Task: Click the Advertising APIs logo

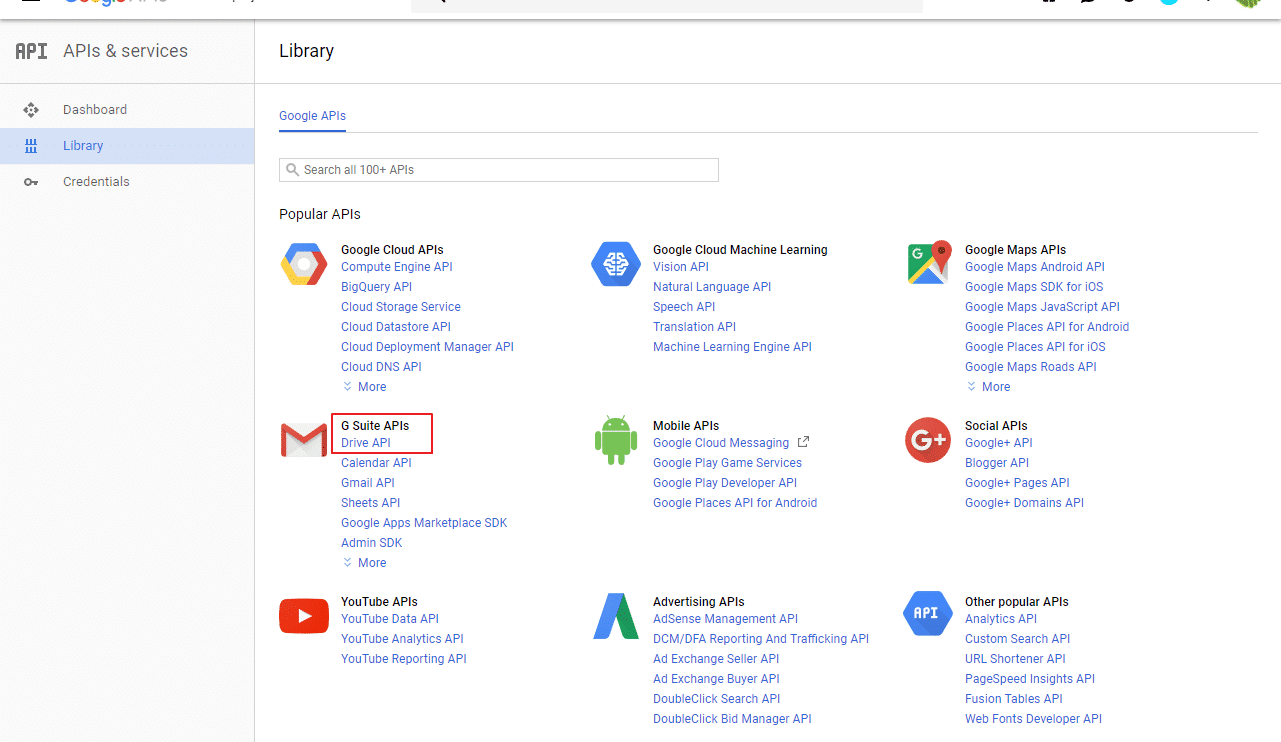Action: [615, 616]
